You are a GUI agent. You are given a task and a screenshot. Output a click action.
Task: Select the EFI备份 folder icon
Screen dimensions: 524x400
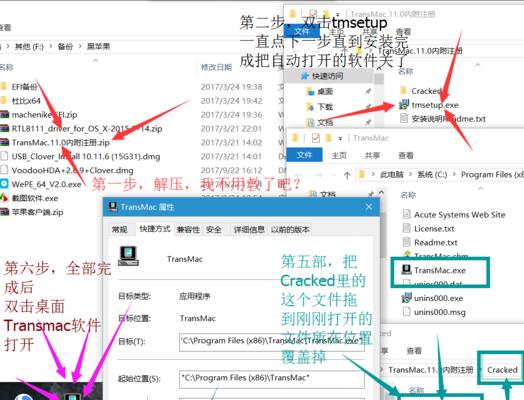[x=3, y=87]
